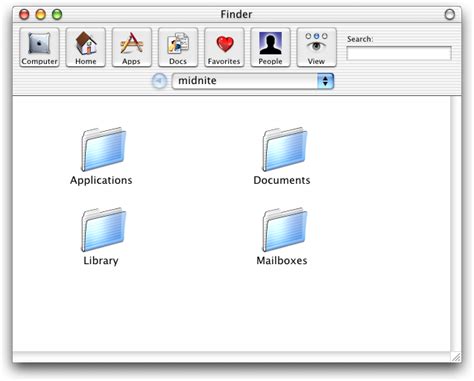The width and height of the screenshot is (474, 381).
Task: Minimize Finder window with yellow button
Action: [41, 14]
